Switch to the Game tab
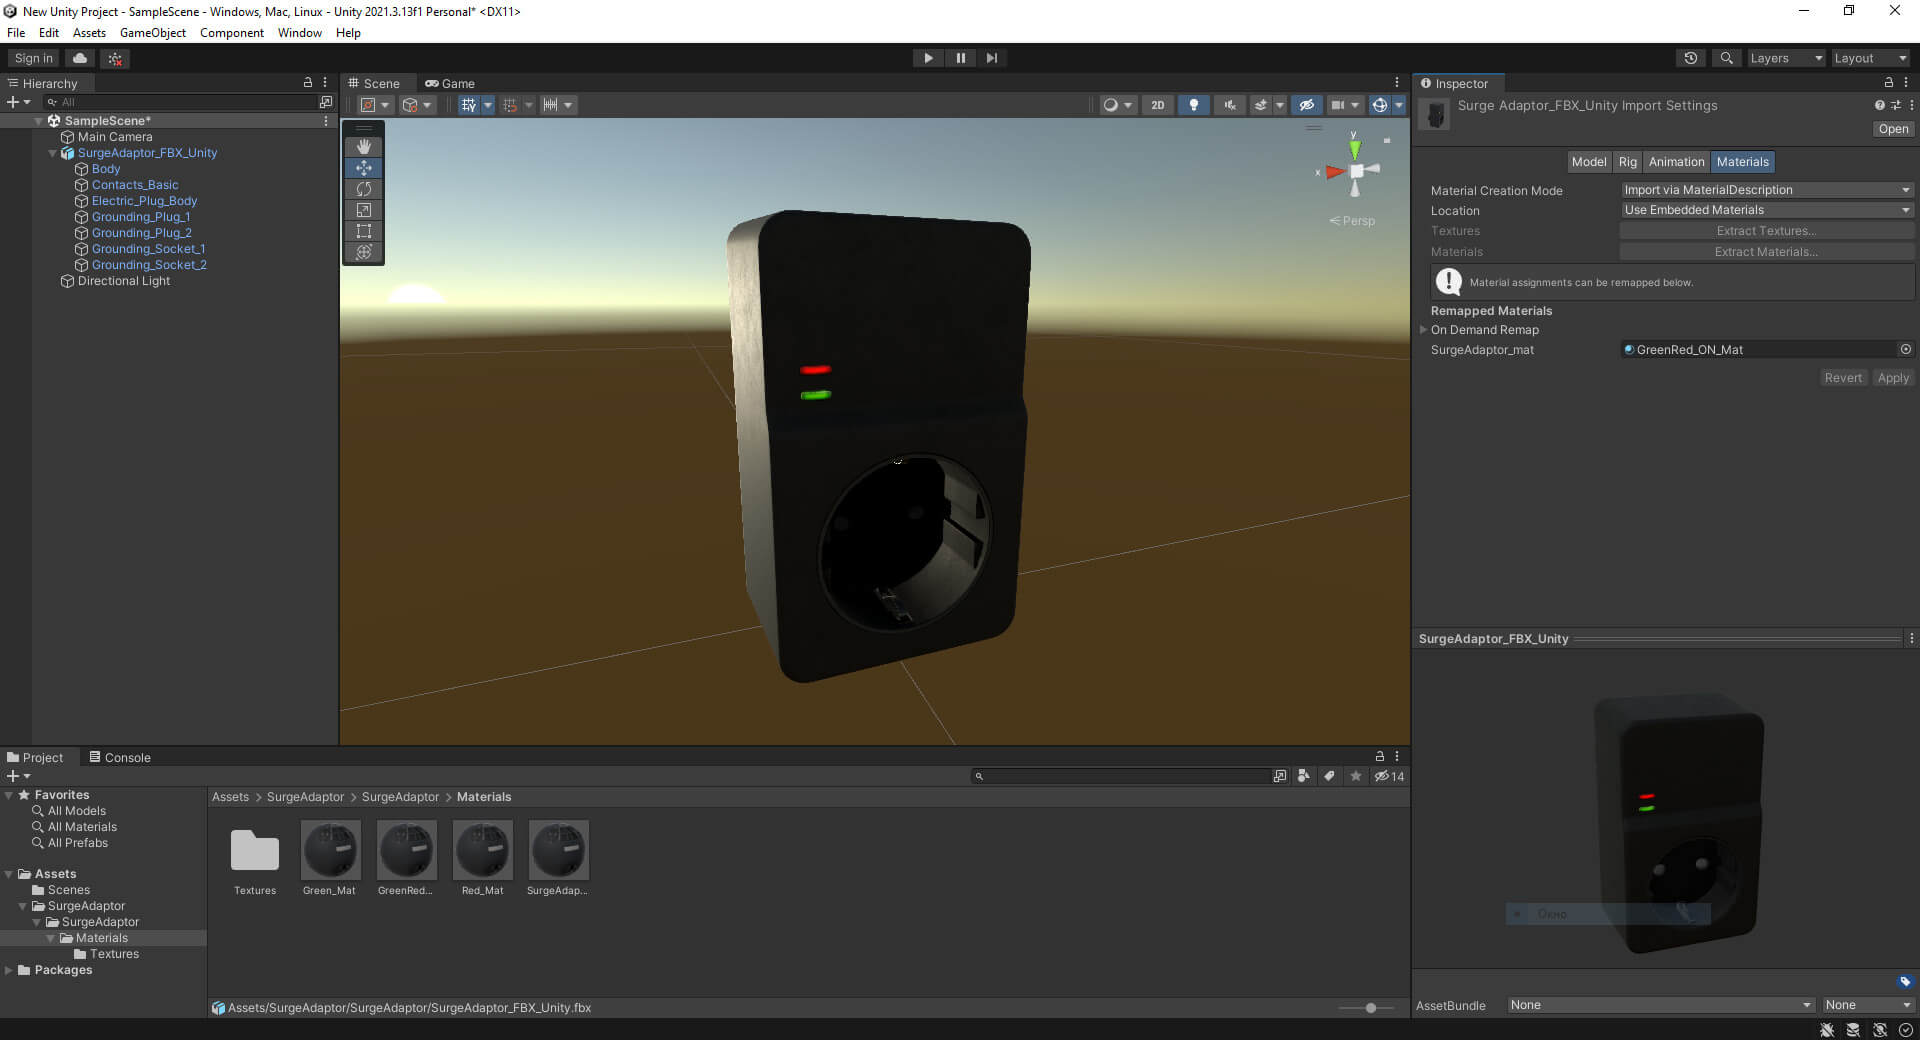The image size is (1920, 1040). click(450, 84)
